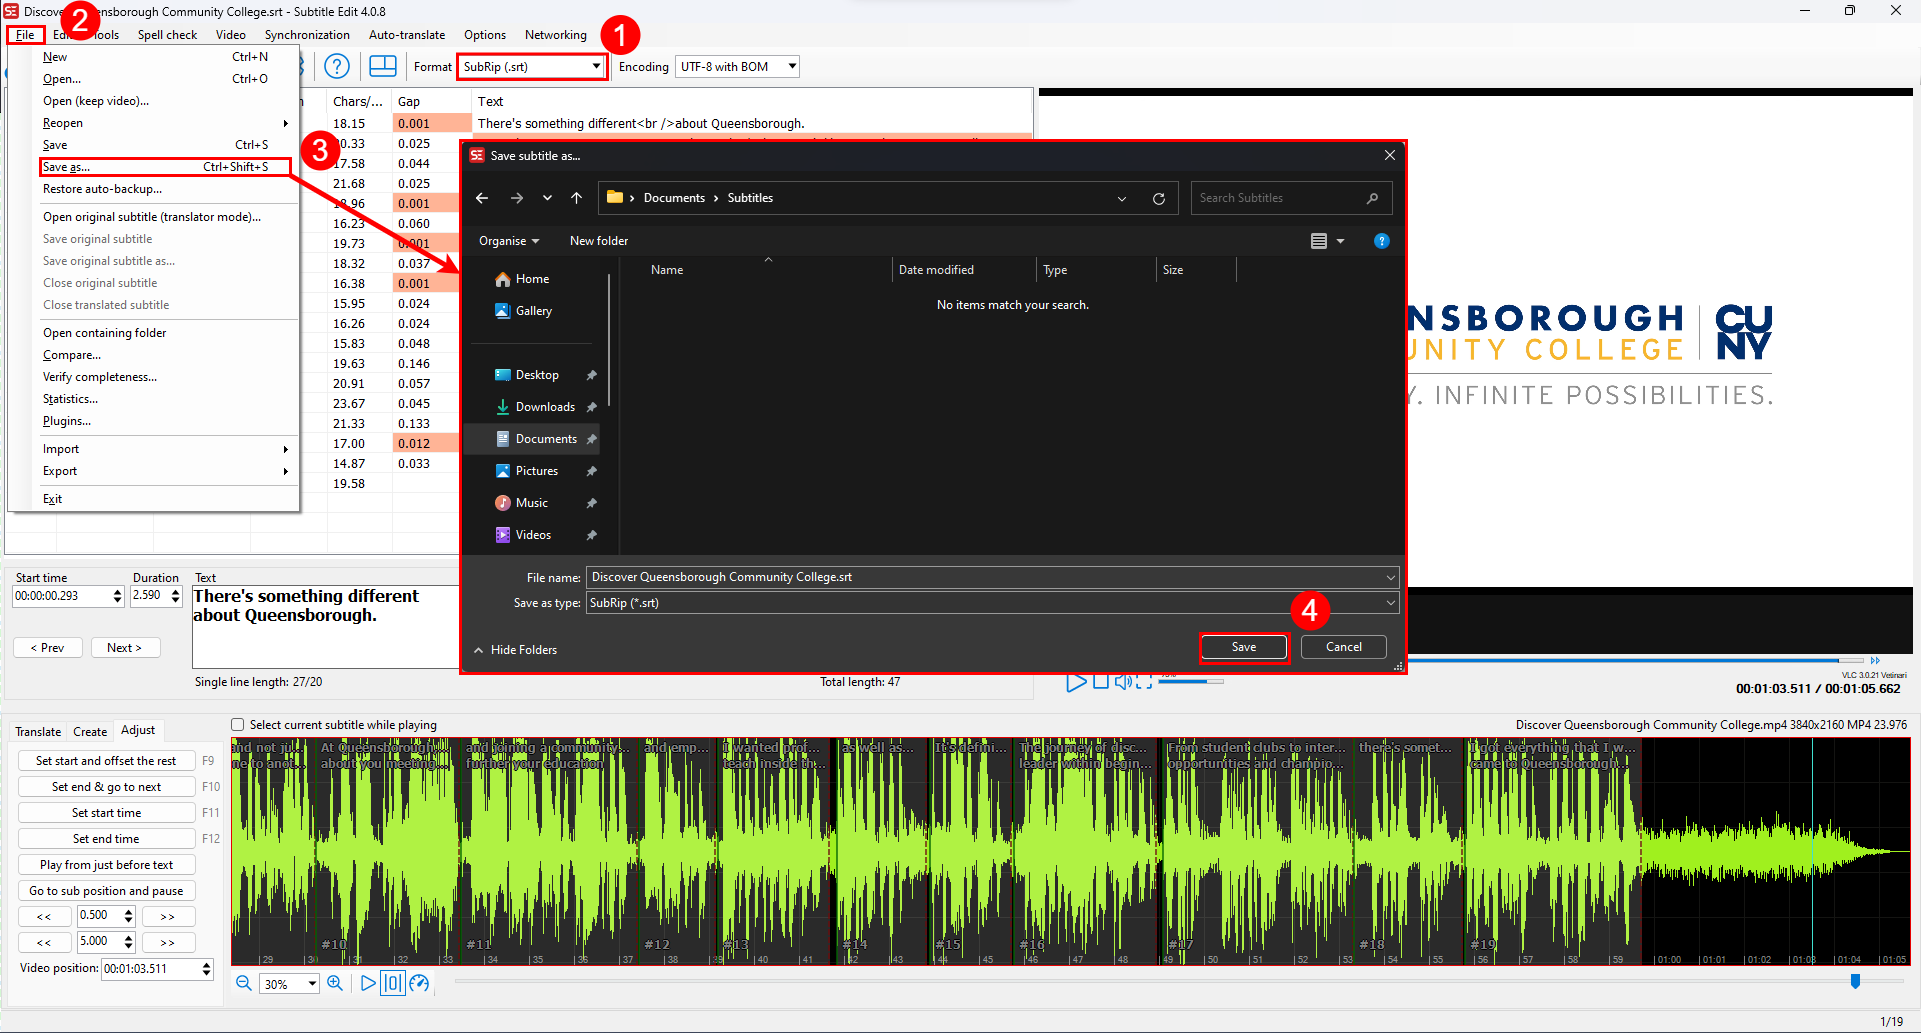Toggle Select current subtitle while playing
Image resolution: width=1921 pixels, height=1033 pixels.
(x=237, y=725)
